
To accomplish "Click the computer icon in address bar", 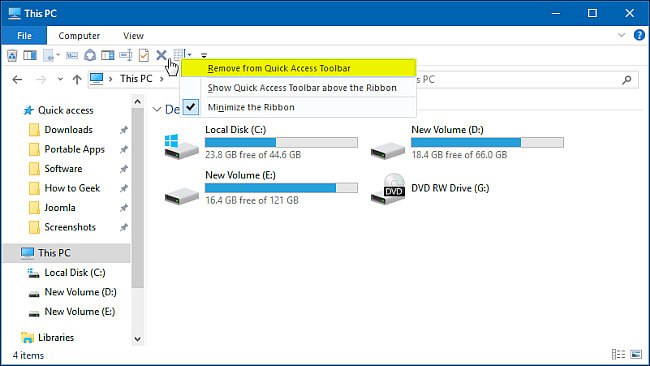I will tap(97, 79).
